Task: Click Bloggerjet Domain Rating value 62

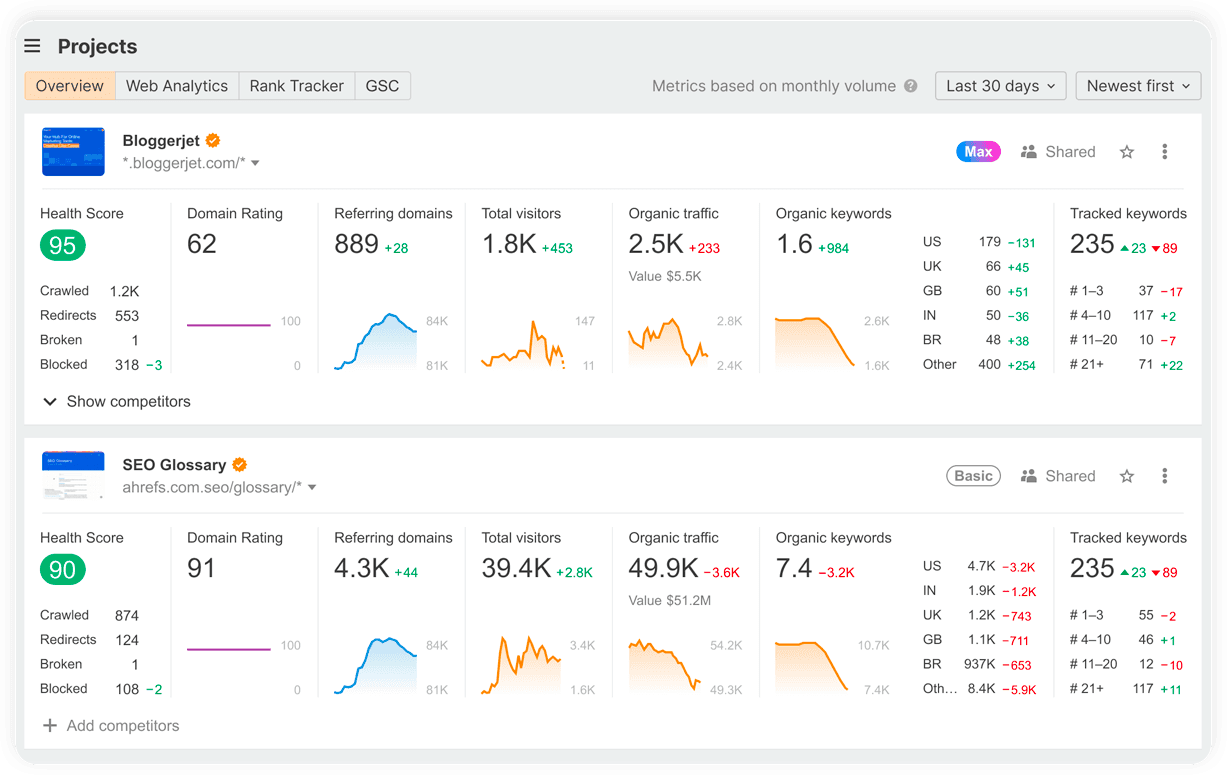Action: tap(202, 244)
